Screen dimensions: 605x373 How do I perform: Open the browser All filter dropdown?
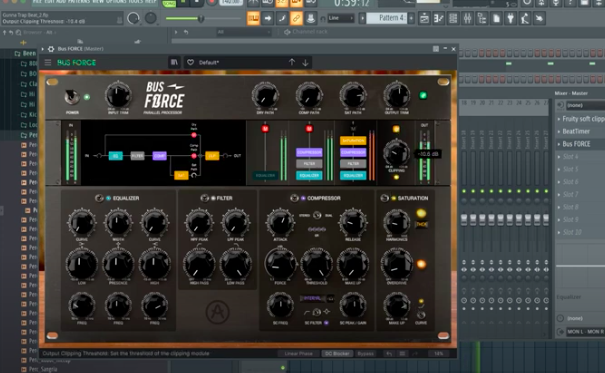click(243, 32)
